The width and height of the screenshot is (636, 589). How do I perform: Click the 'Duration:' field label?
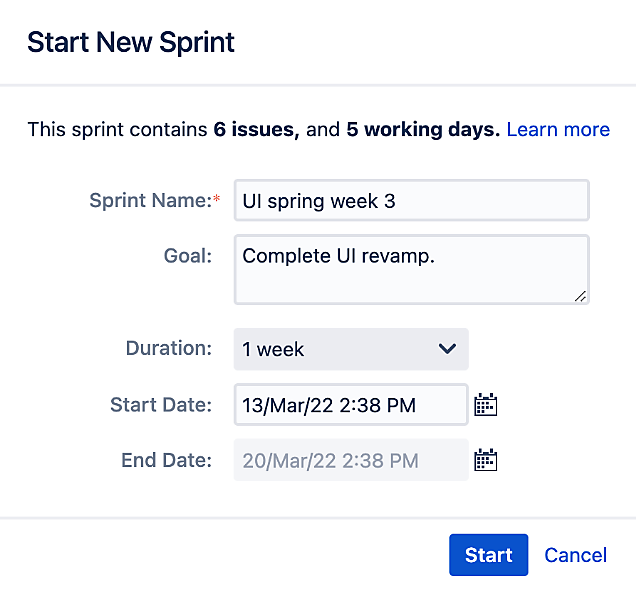[x=169, y=348]
